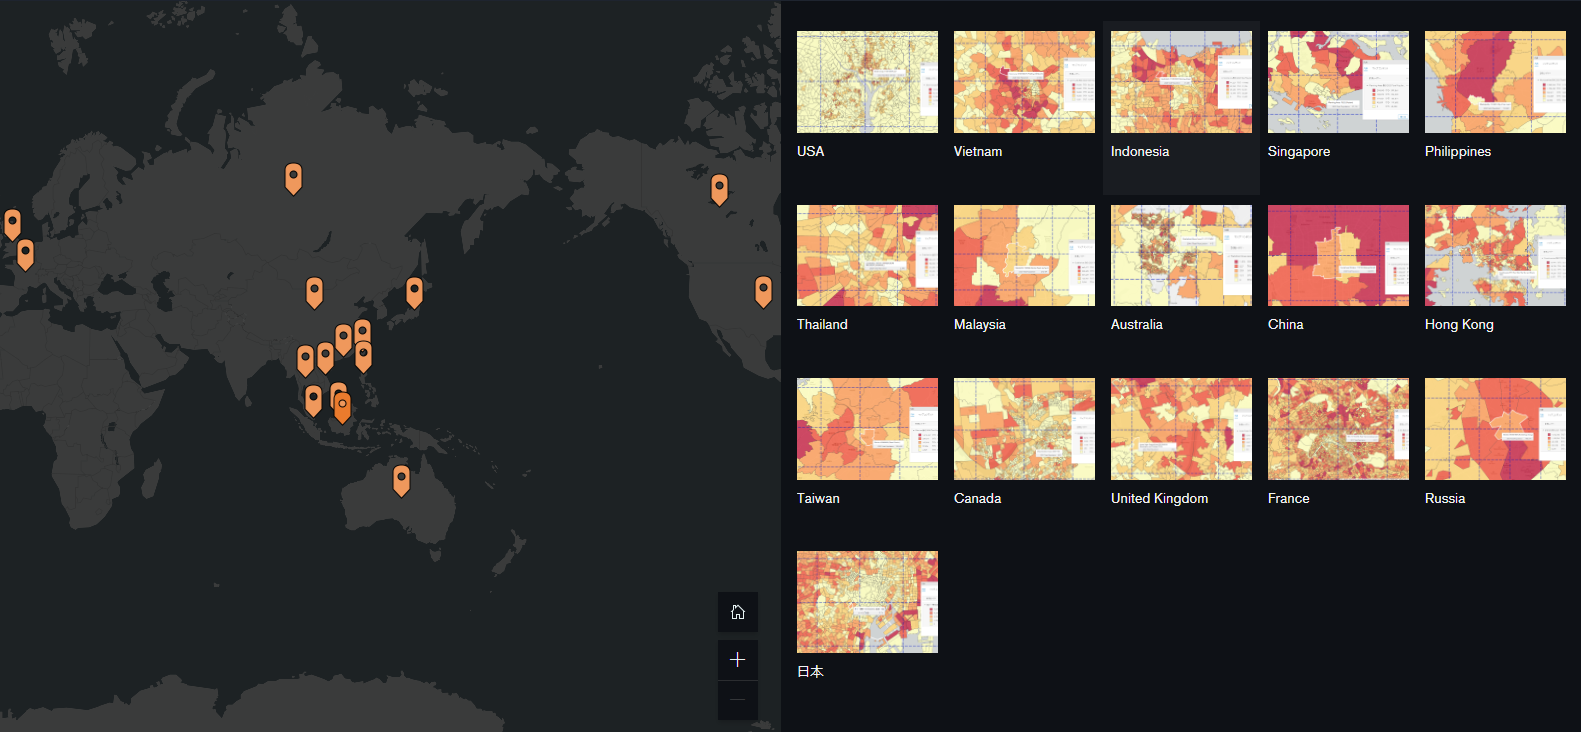This screenshot has height=732, width=1581.
Task: Open the Indonesia map thumbnail
Action: (1181, 82)
